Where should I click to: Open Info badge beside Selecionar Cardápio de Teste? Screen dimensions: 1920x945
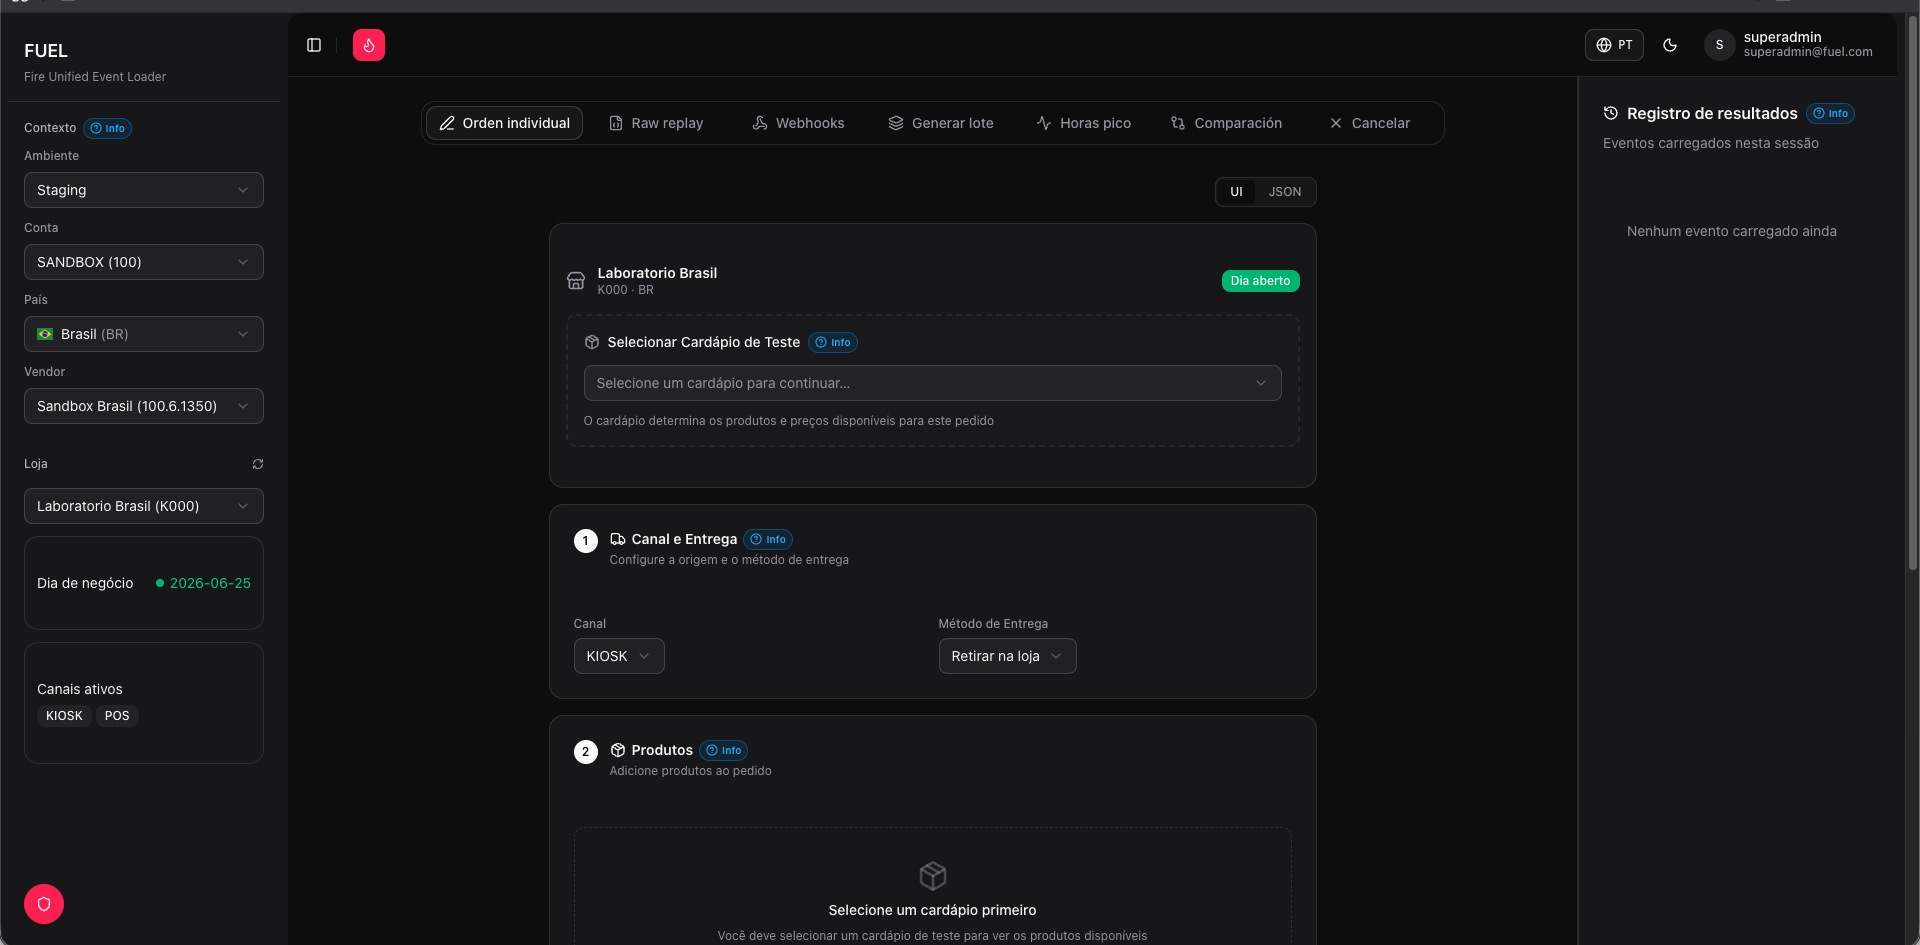point(833,342)
